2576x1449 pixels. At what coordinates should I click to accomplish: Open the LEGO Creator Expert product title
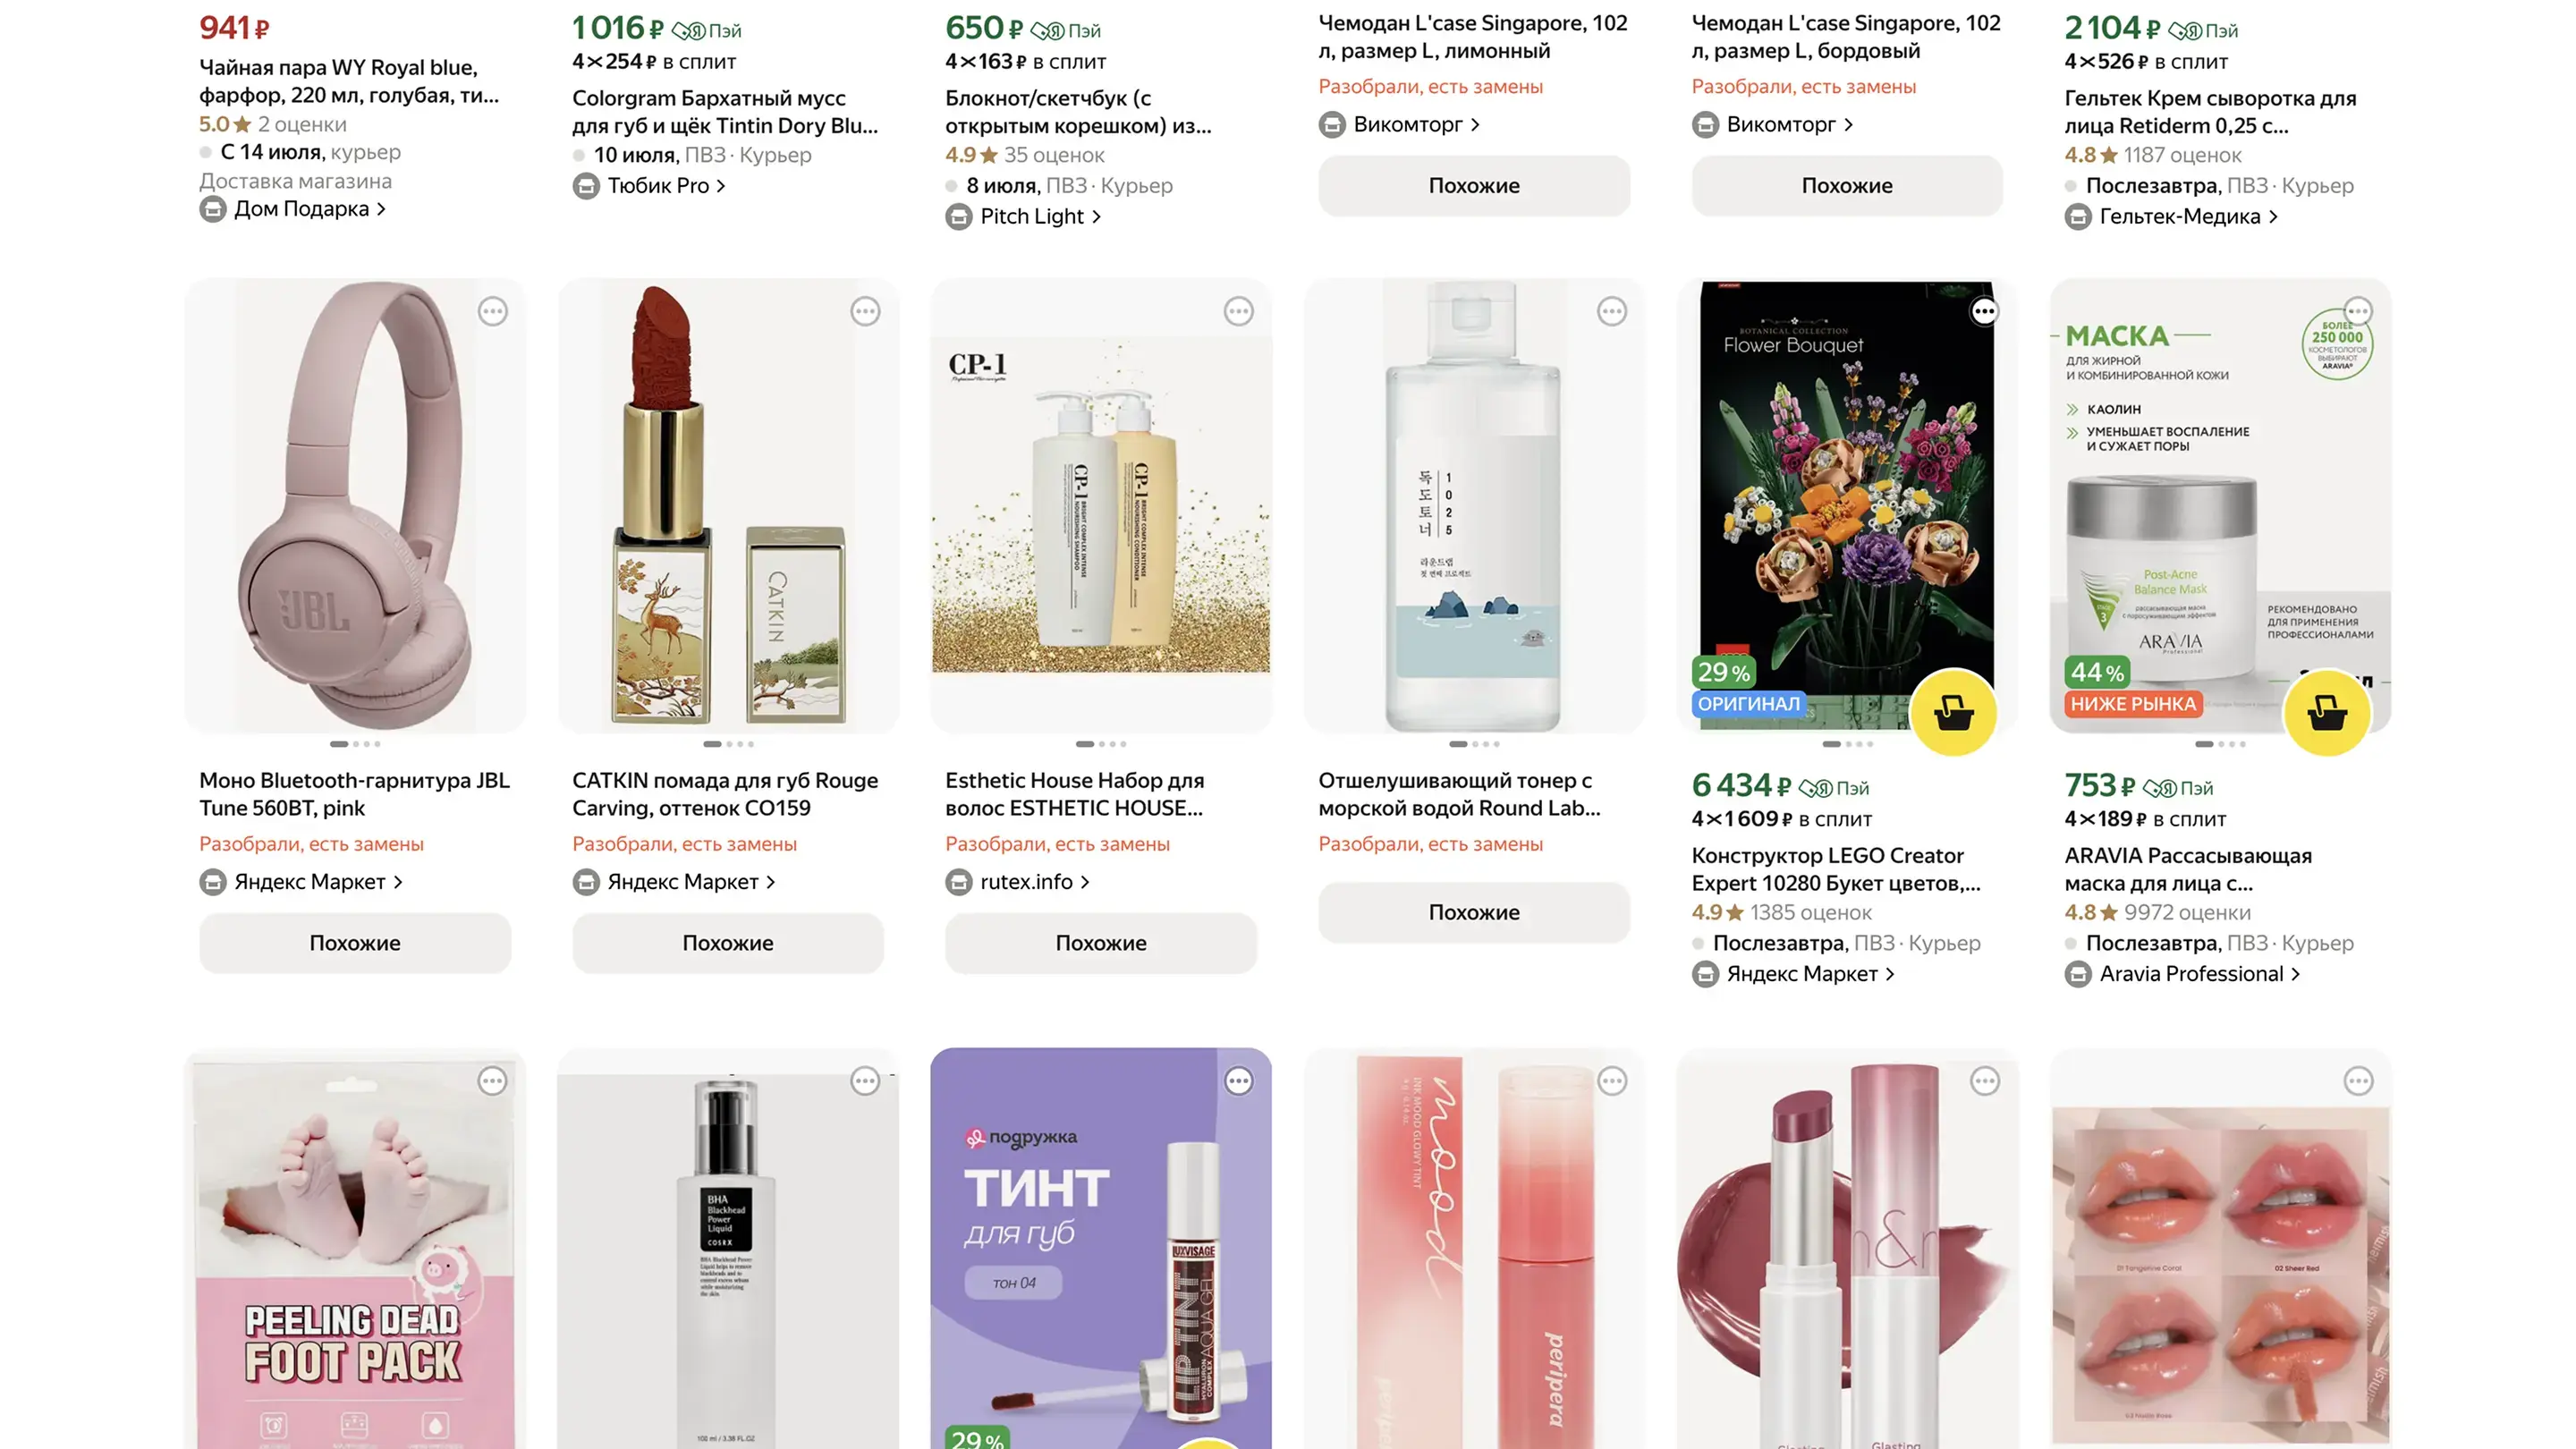(x=1835, y=869)
